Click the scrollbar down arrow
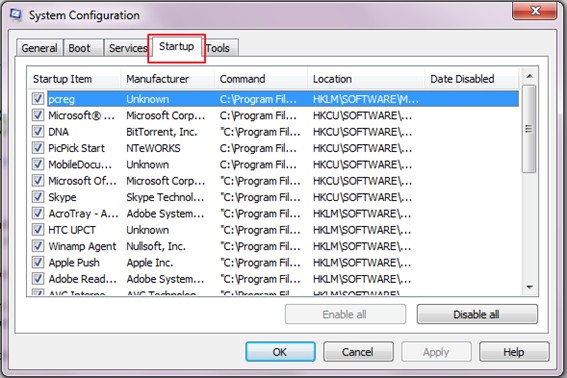 point(529,288)
